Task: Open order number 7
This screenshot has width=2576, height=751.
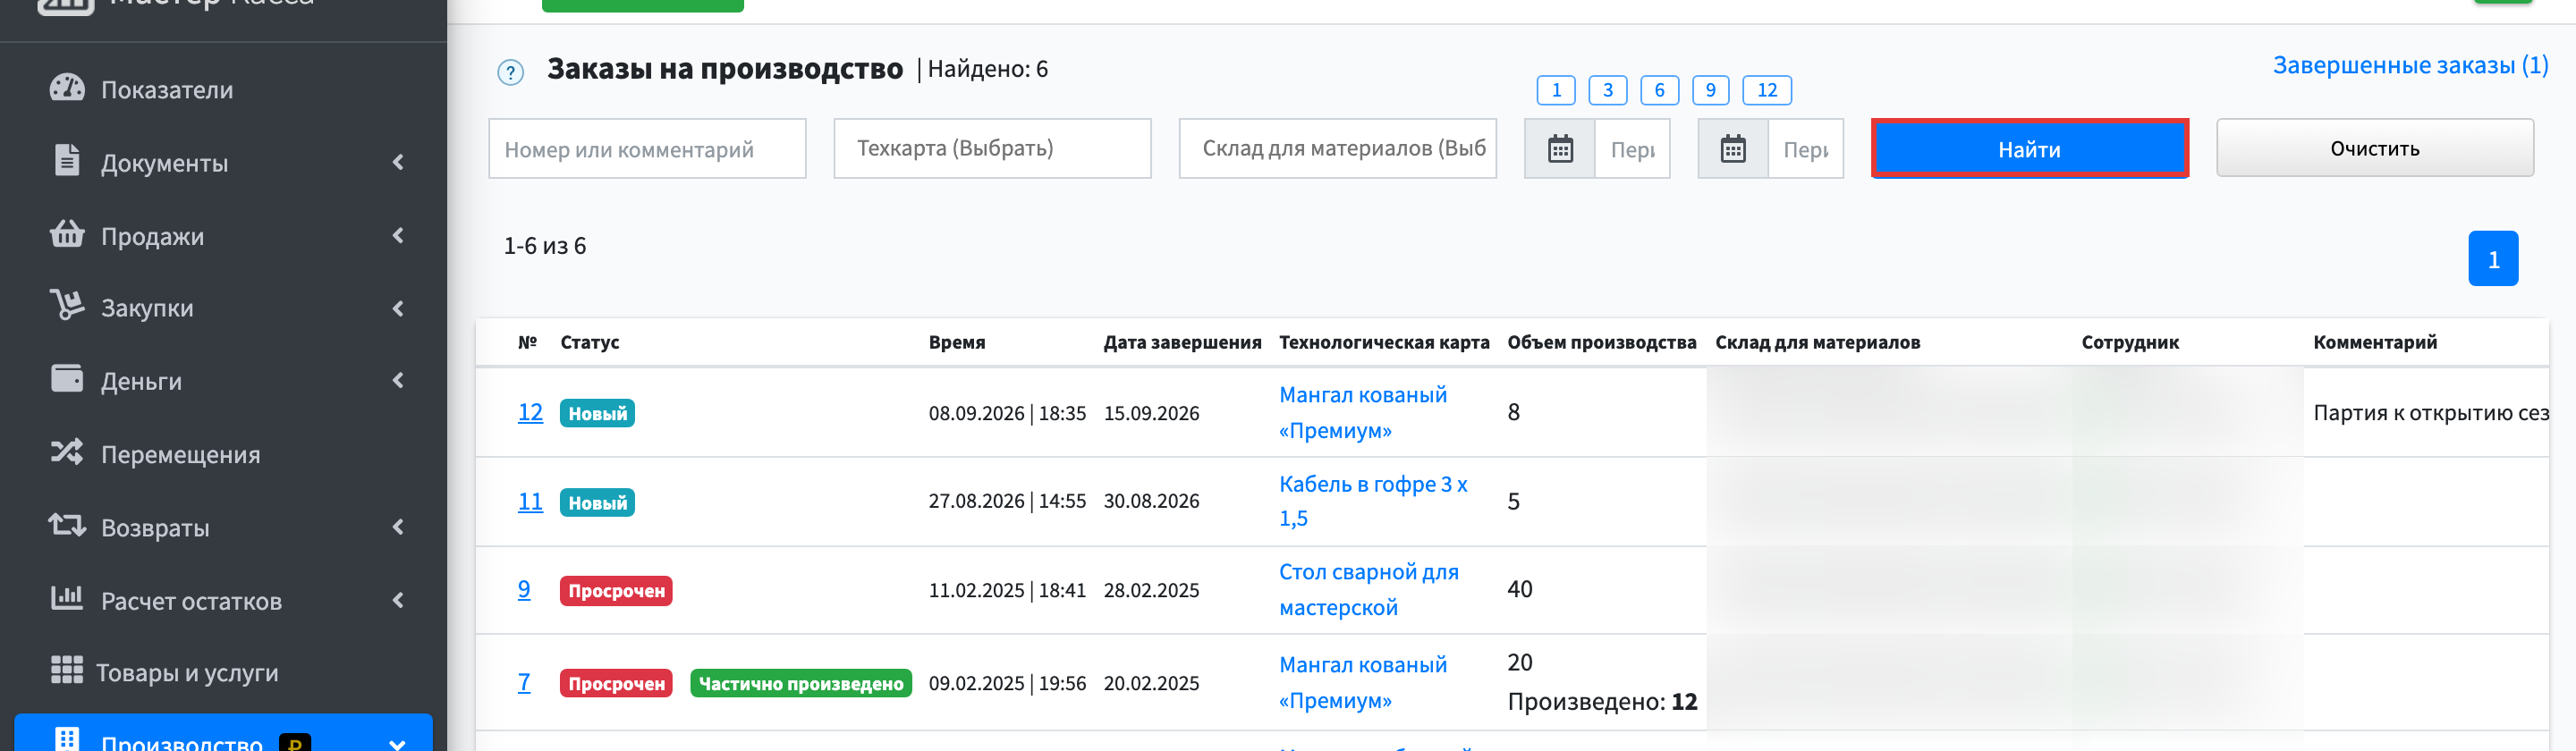Action: pyautogui.click(x=524, y=682)
